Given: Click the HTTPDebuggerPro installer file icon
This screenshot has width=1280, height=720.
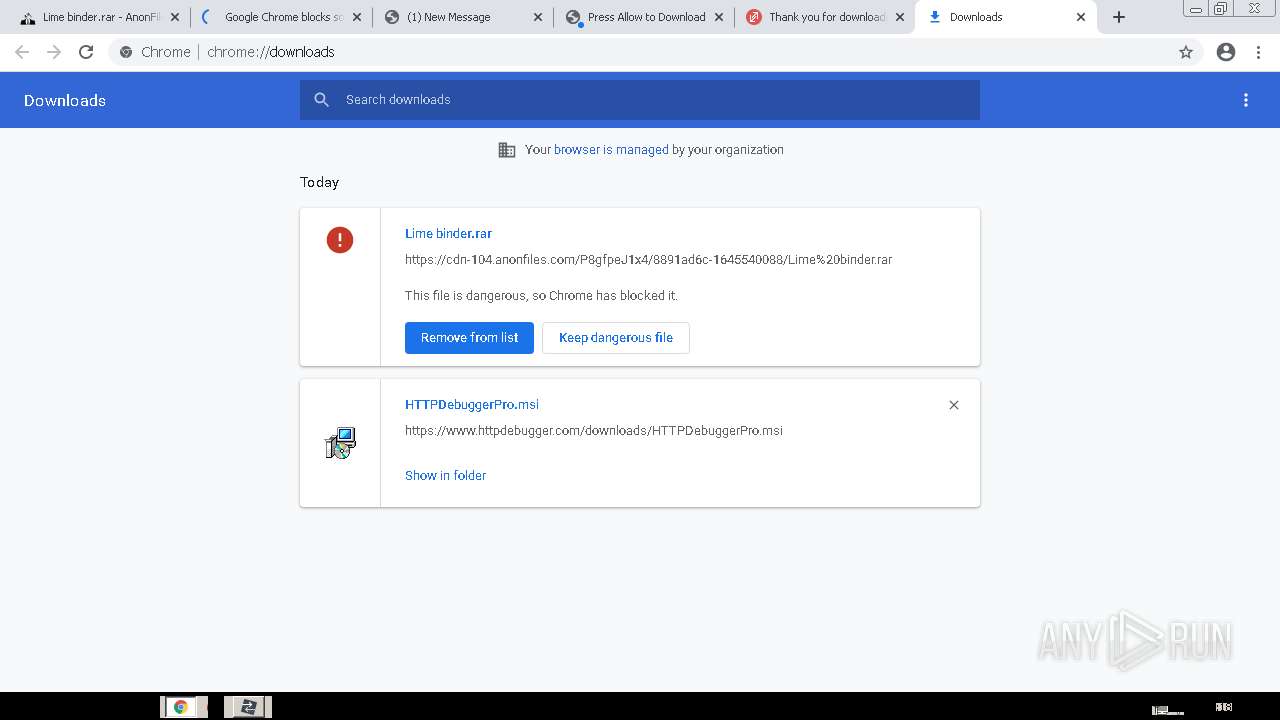Looking at the screenshot, I should click(340, 443).
